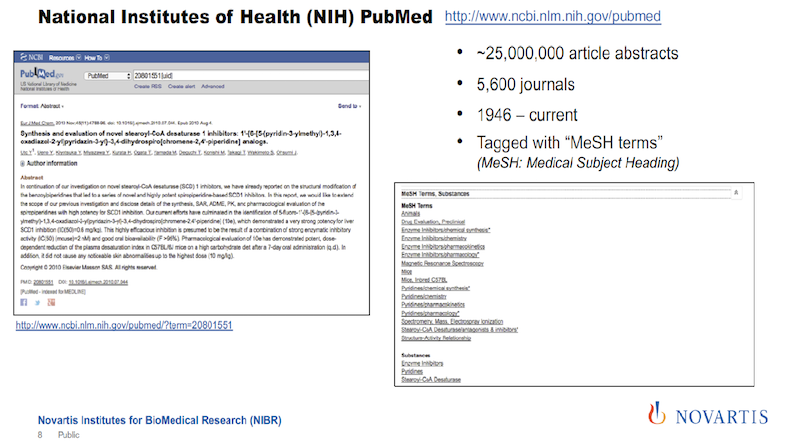Click the Novartis Institutes for BioMedical Research footer
The width and height of the screenshot is (800, 448).
click(160, 420)
